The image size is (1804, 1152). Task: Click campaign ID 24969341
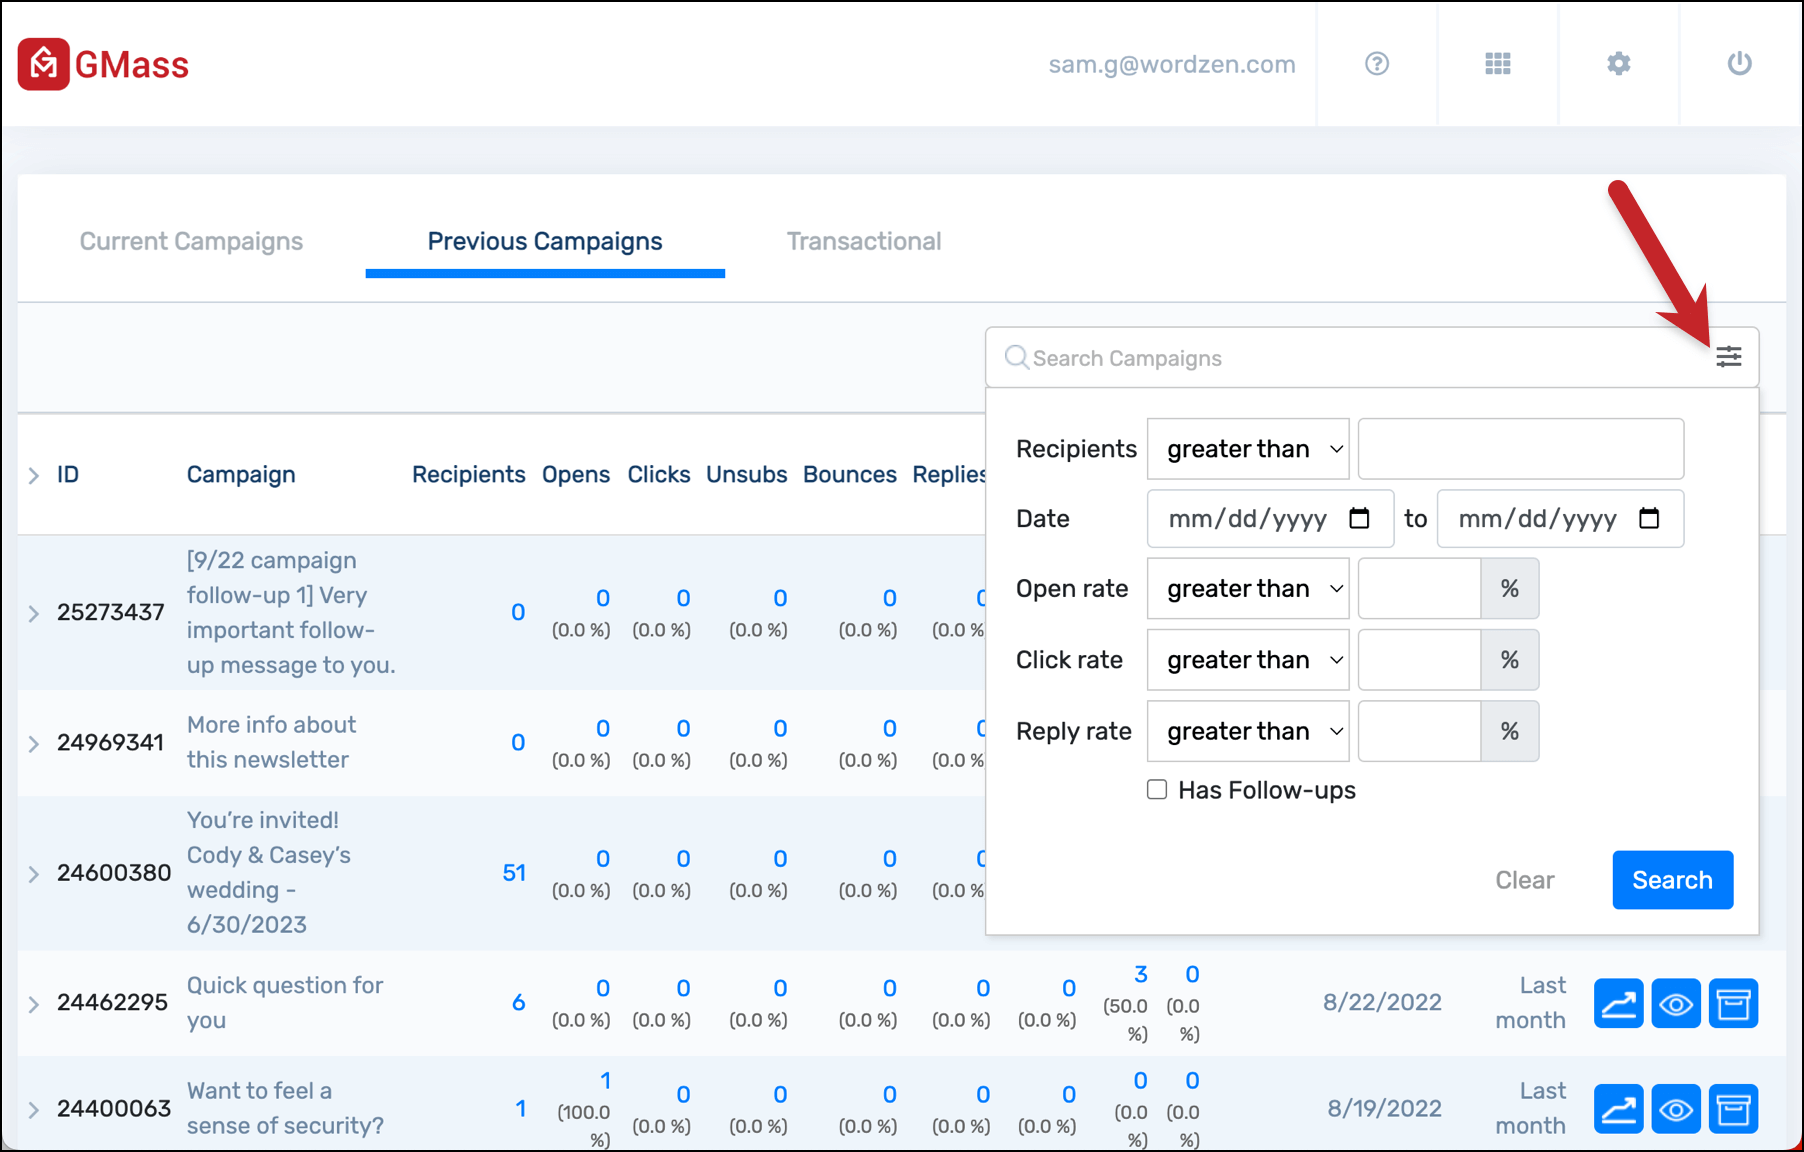(110, 742)
